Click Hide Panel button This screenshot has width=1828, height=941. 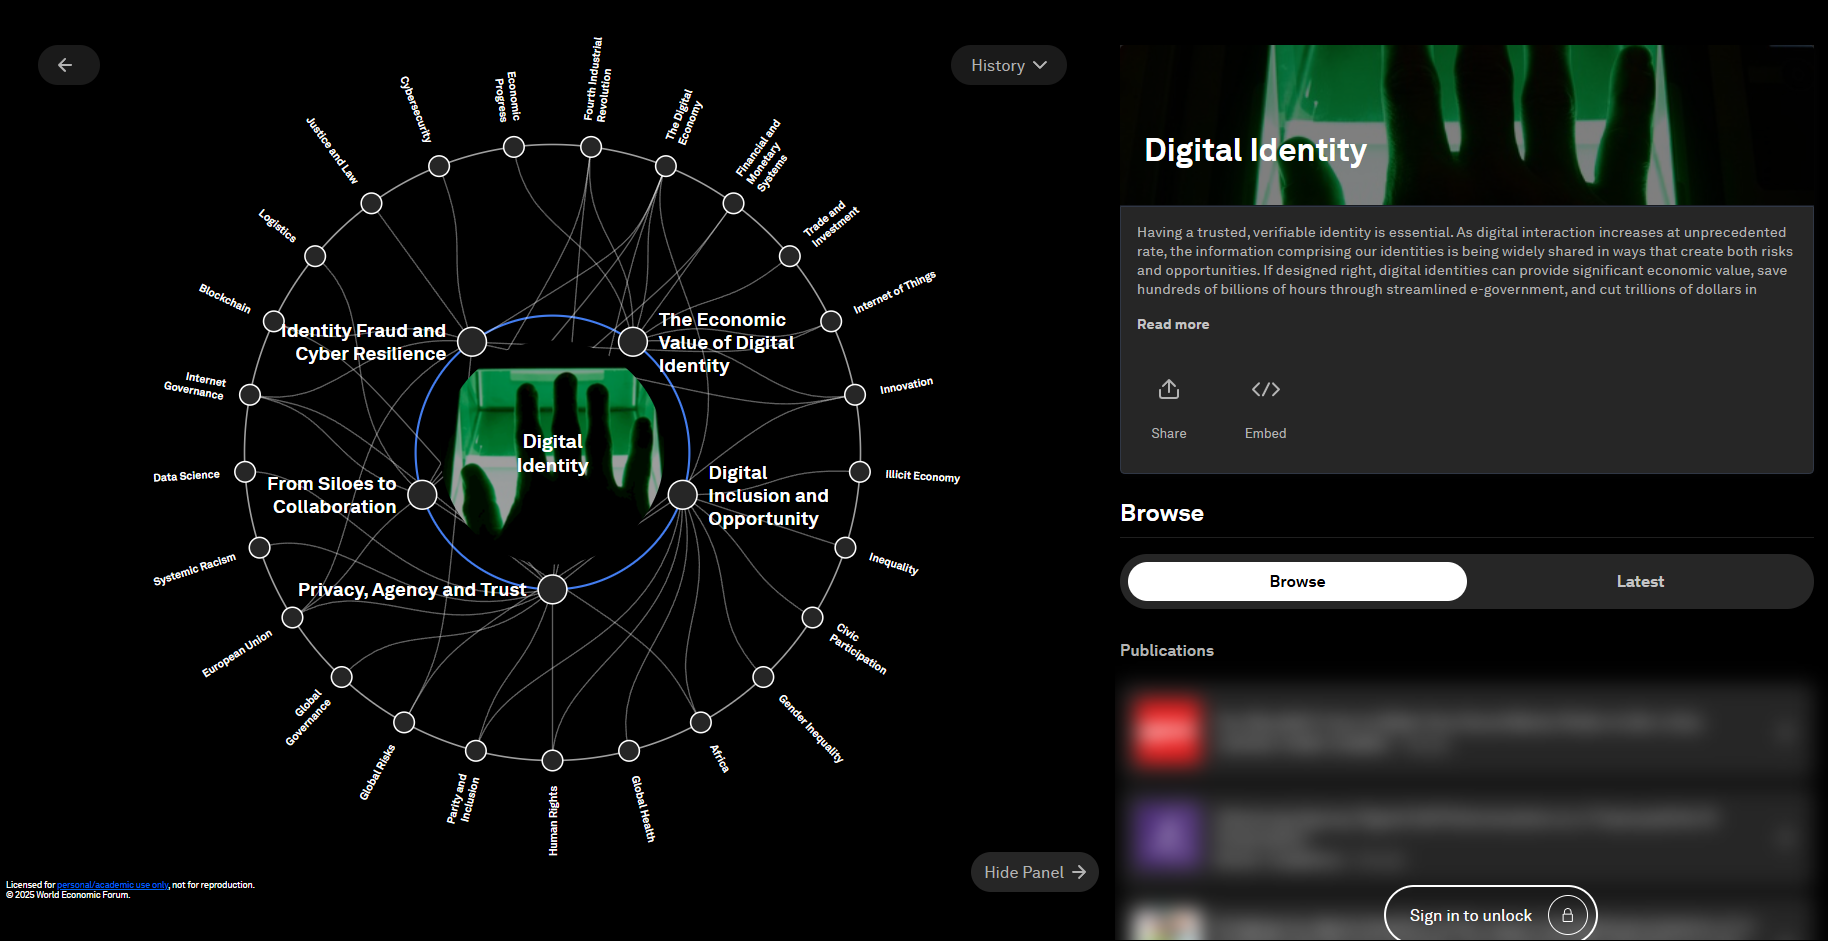click(x=1034, y=872)
